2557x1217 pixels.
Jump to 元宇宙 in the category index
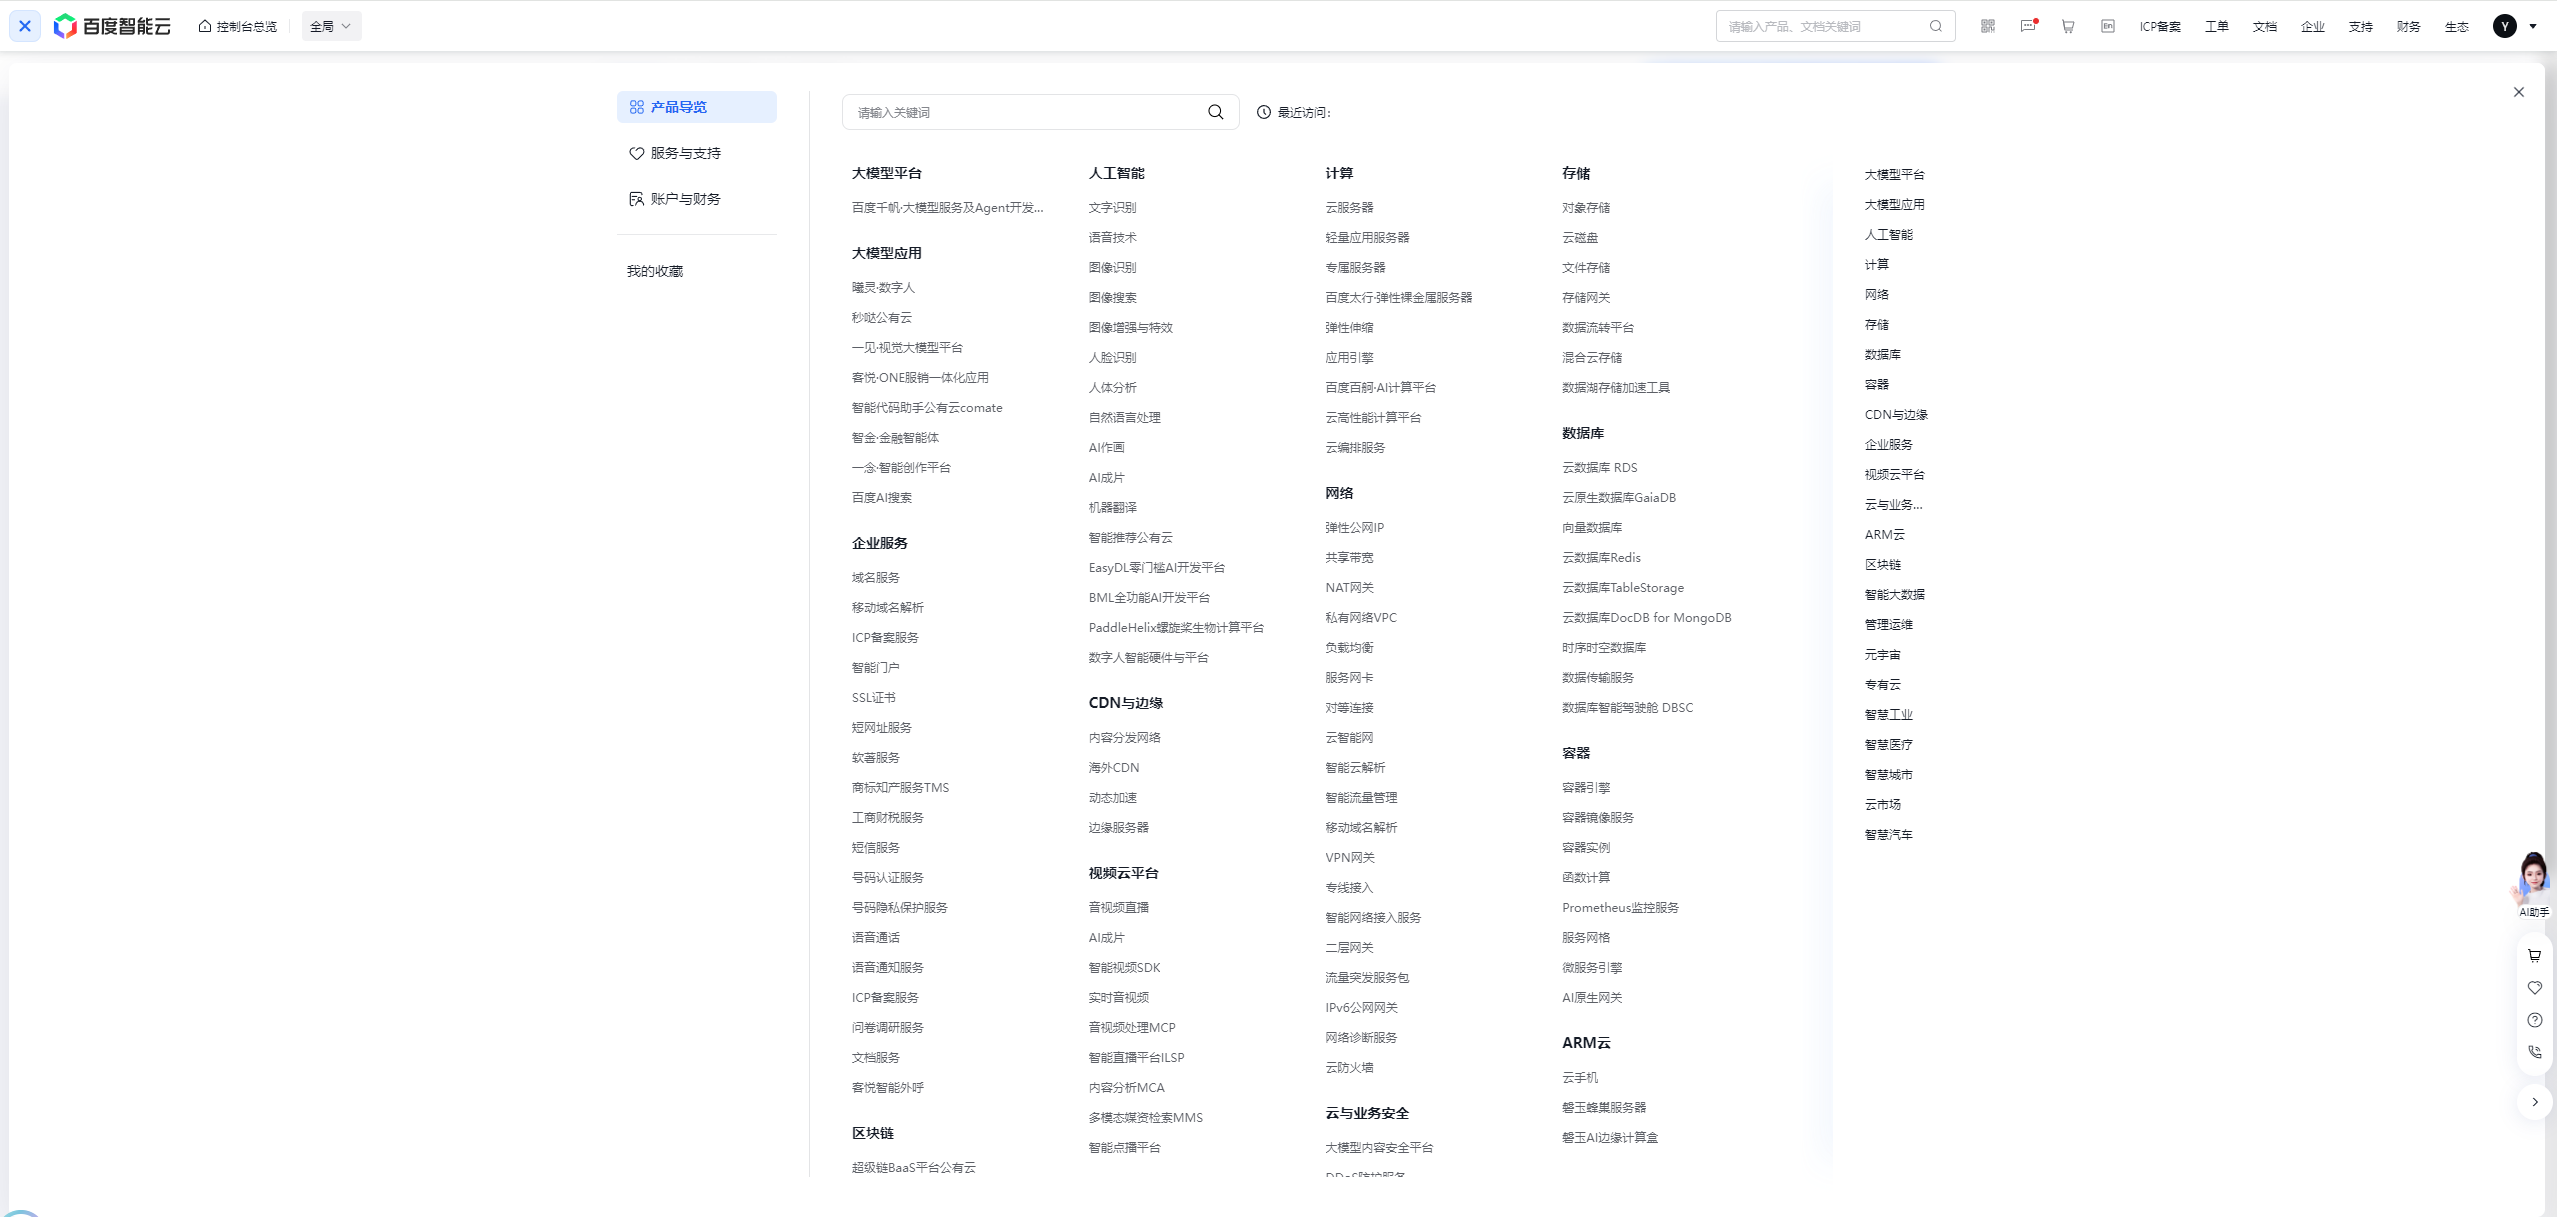click(1882, 654)
